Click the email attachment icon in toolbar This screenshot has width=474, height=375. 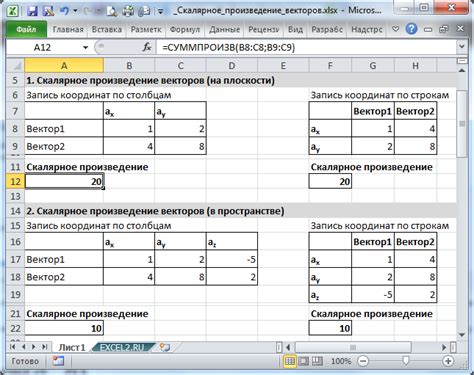click(x=144, y=11)
